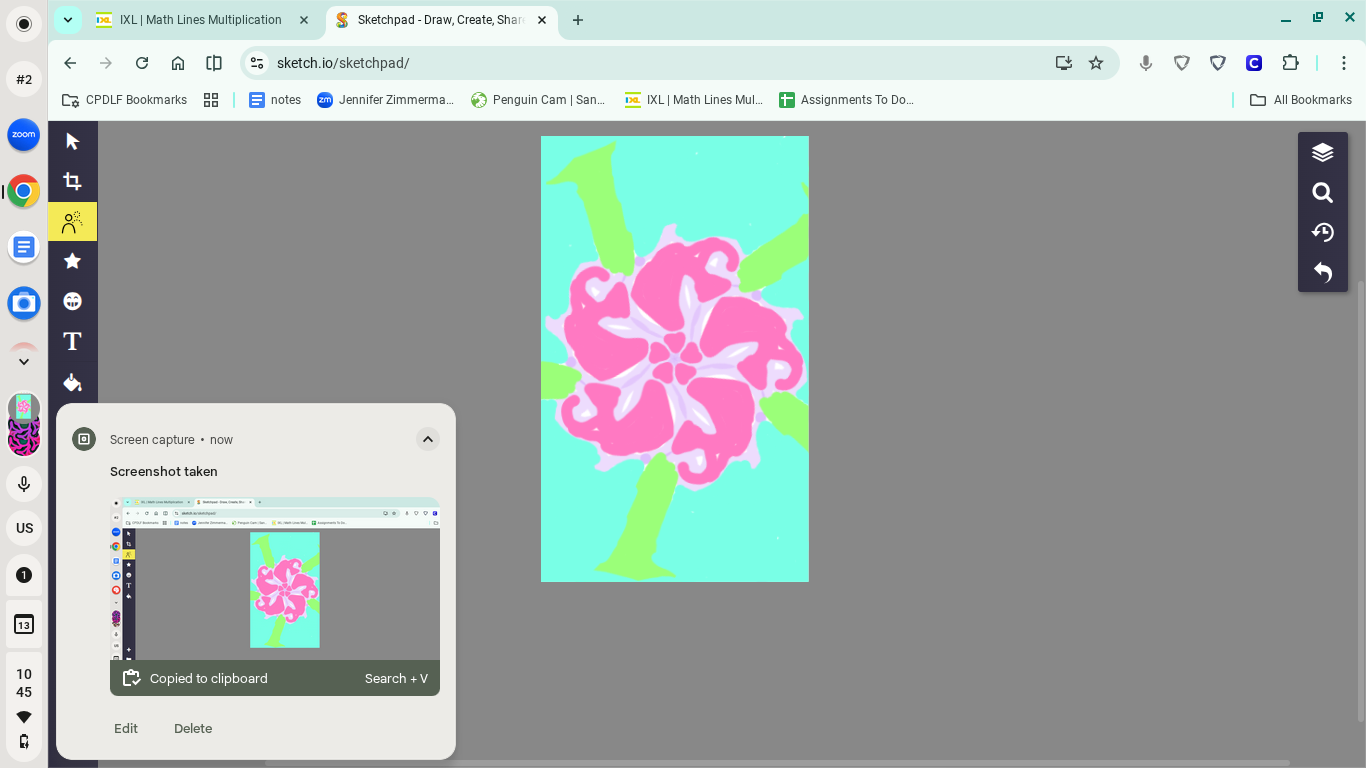1366x768 pixels.
Task: Collapse the Screen capture notification
Action: [x=427, y=439]
